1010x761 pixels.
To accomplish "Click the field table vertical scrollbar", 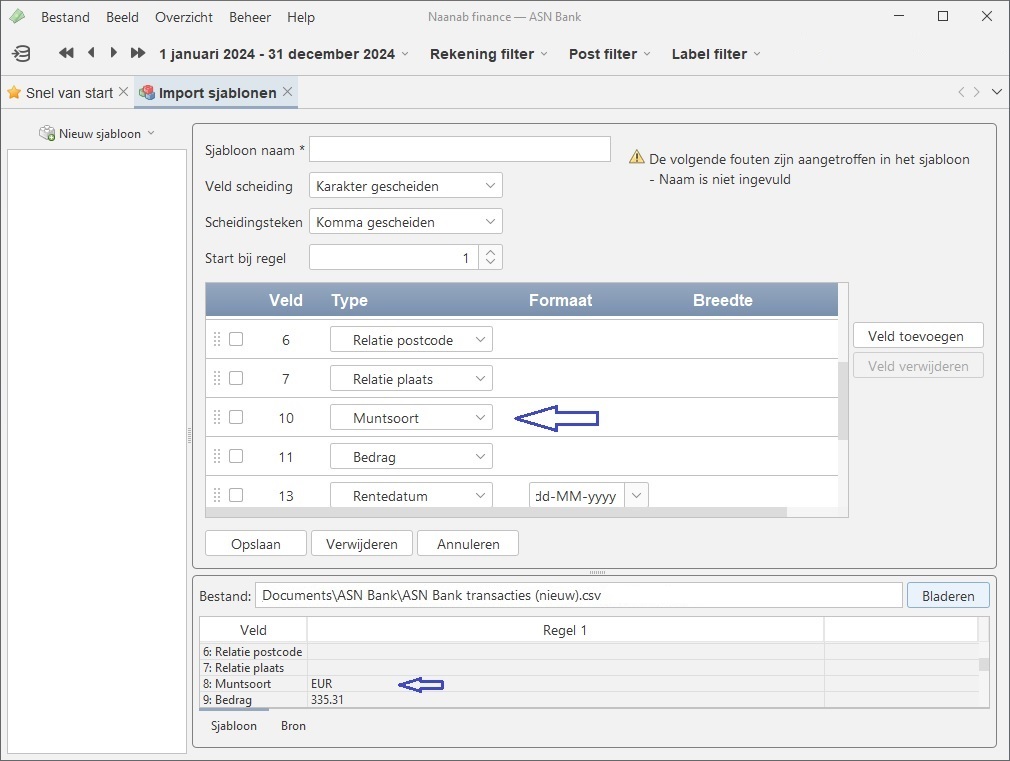I will pyautogui.click(x=843, y=400).
